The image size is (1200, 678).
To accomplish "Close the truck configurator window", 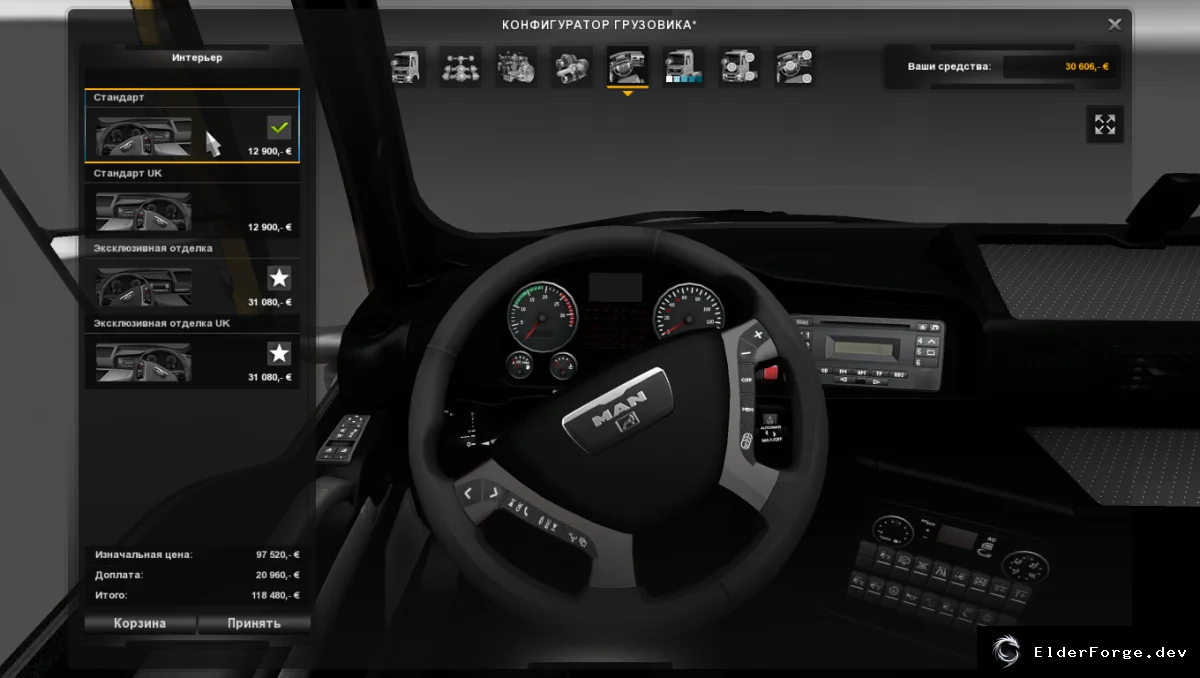I will 1115,24.
